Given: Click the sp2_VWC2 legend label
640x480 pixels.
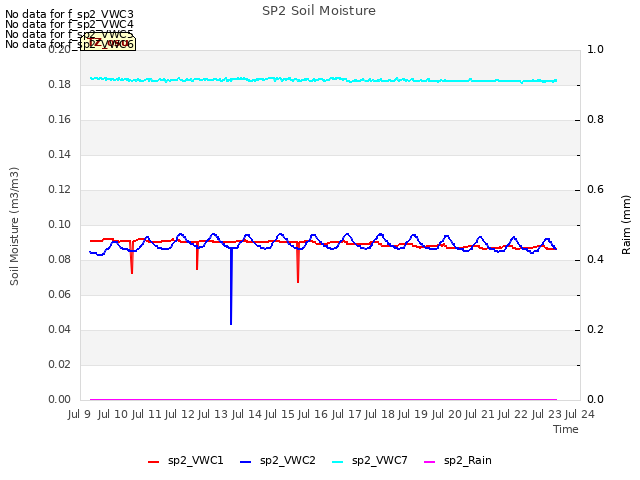Looking at the screenshot, I should coord(288,460).
